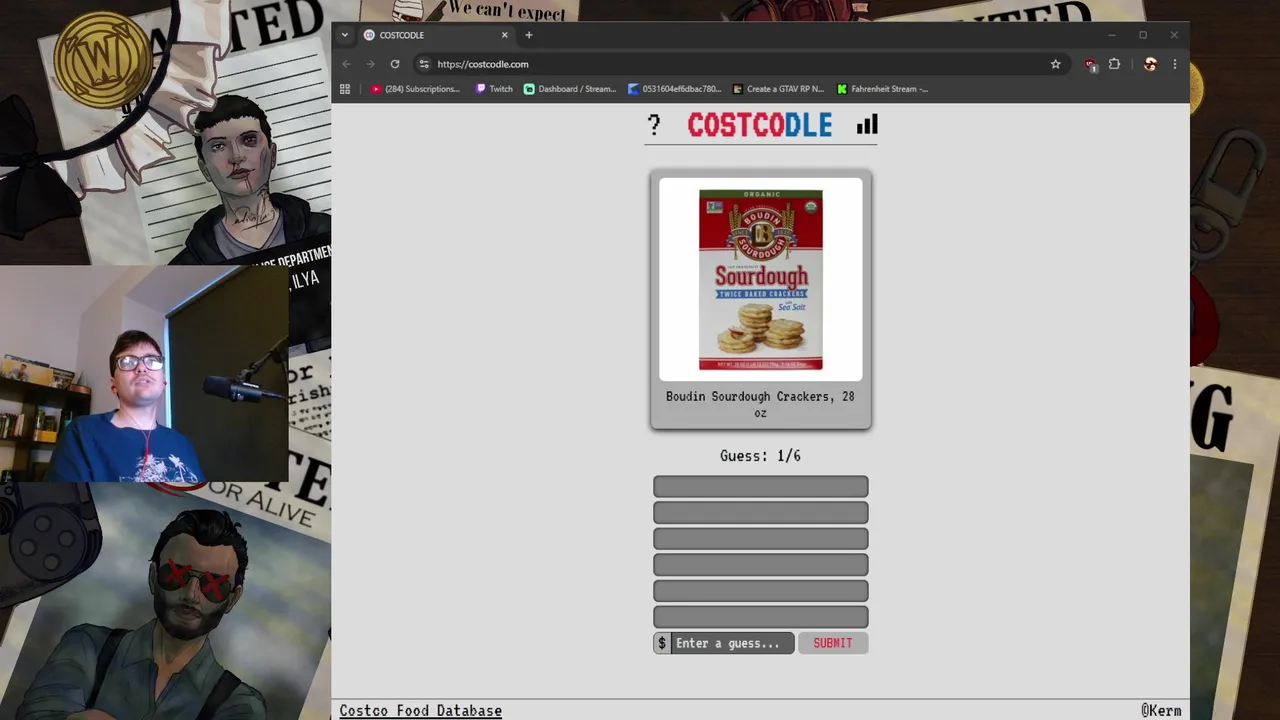This screenshot has height=720, width=1280.
Task: Open the Chrome apps grid shortcut
Action: point(345,89)
